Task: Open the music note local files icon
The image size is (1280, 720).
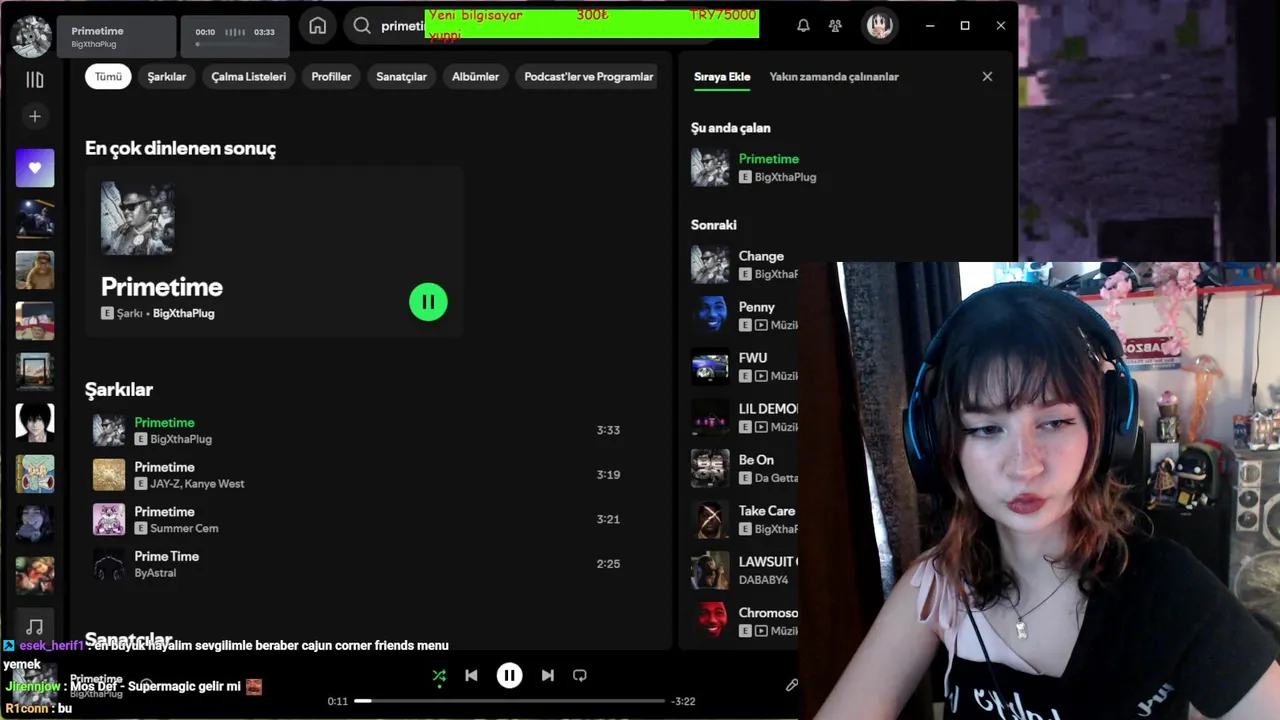Action: [x=35, y=627]
